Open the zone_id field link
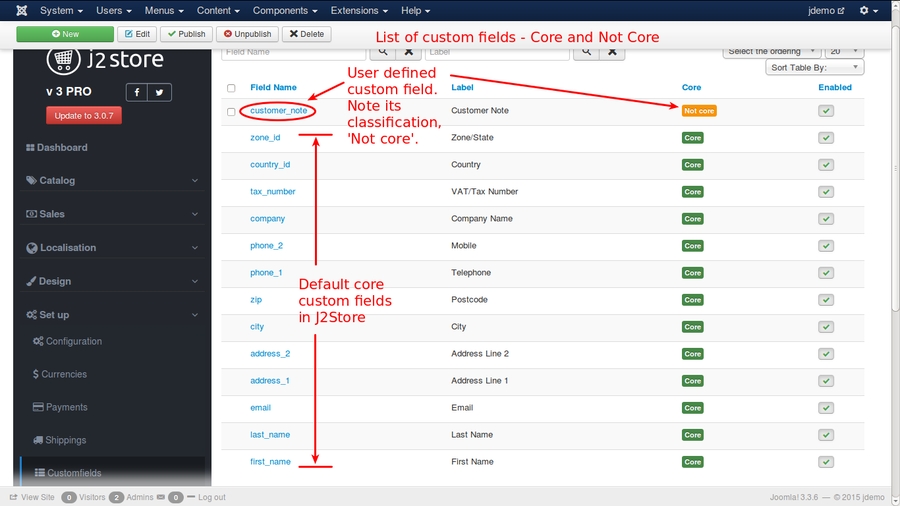Image resolution: width=900 pixels, height=506 pixels. tap(265, 137)
